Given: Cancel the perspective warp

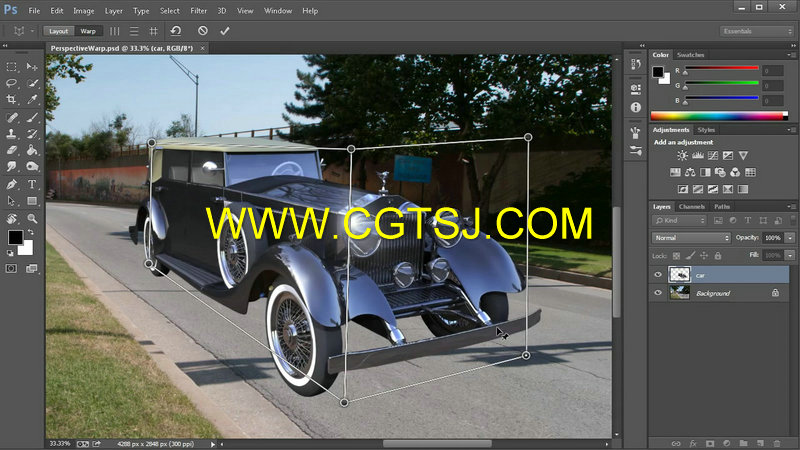Looking at the screenshot, I should pos(203,31).
